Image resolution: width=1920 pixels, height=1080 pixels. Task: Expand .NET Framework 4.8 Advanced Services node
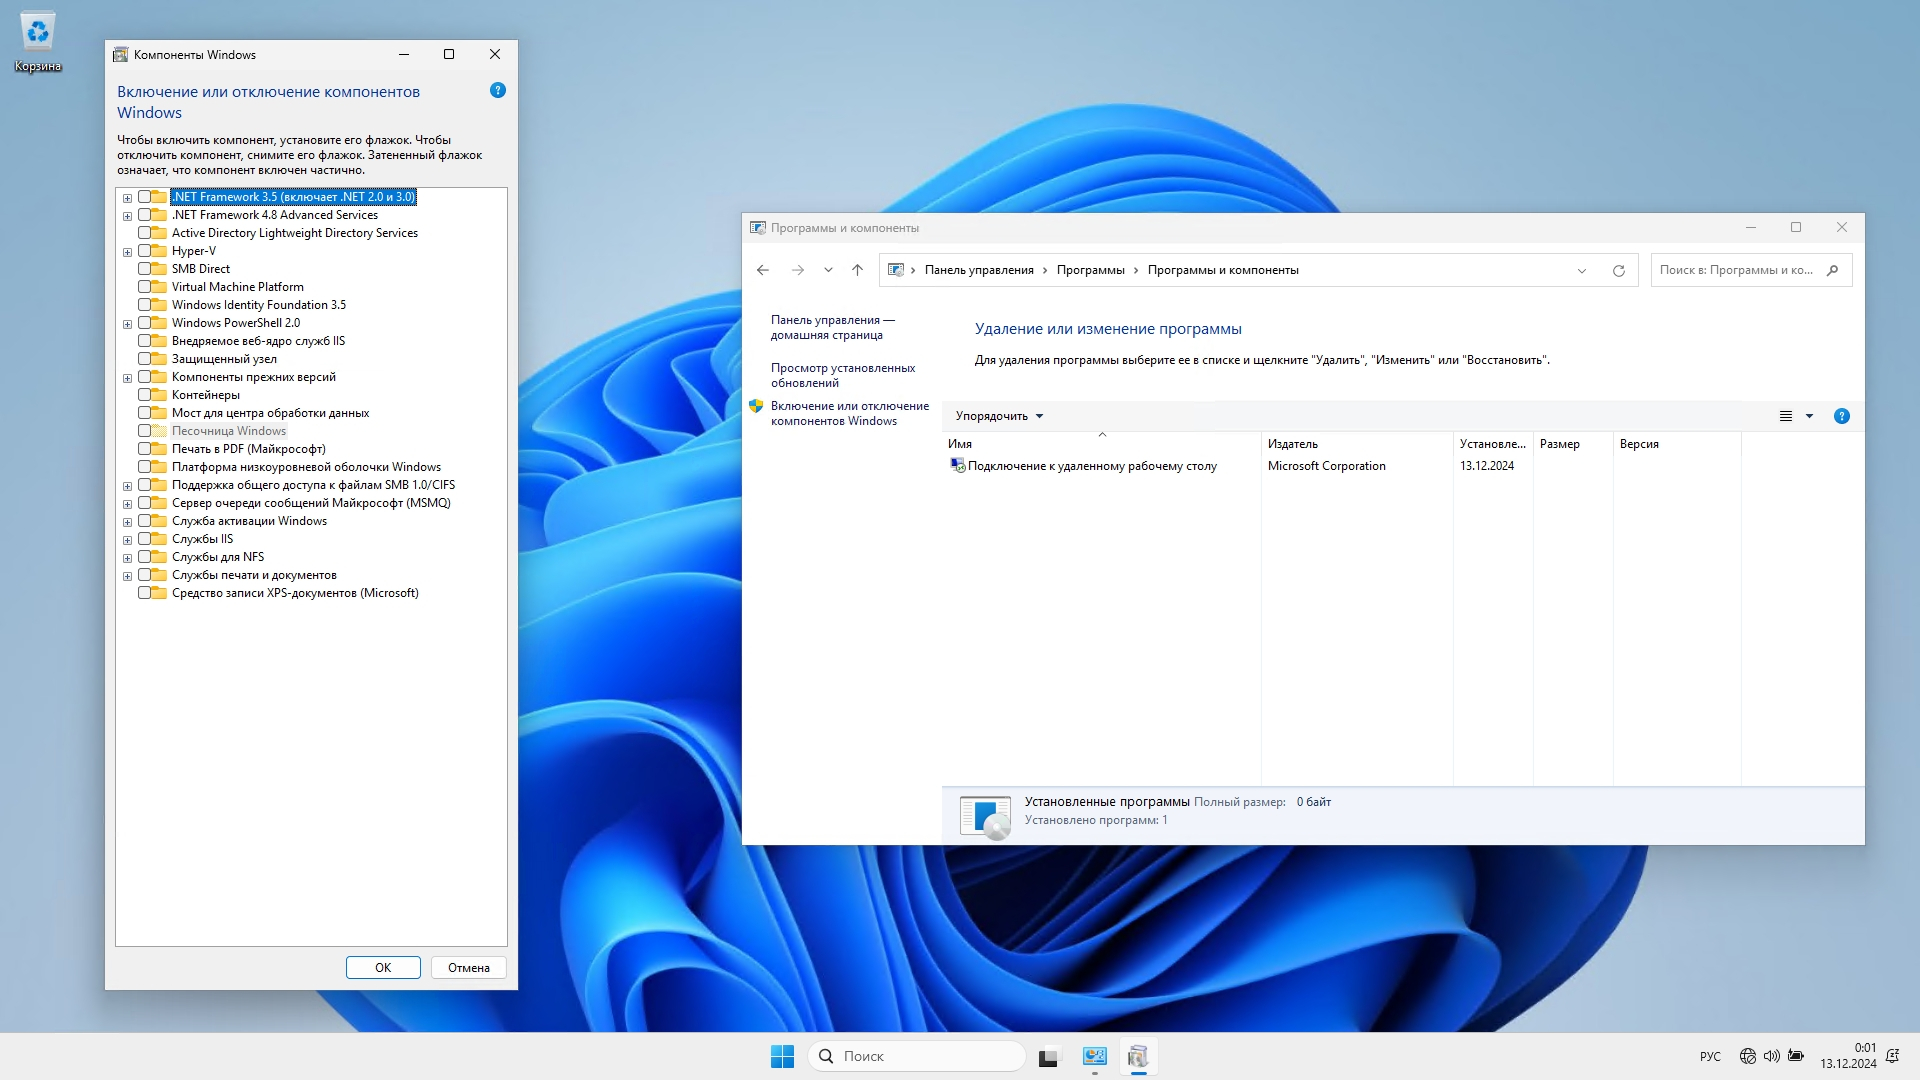coord(127,216)
